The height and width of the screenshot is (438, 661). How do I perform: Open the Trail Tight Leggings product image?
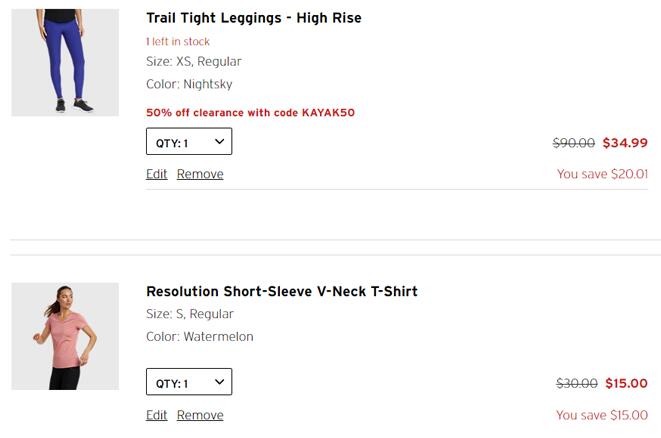65,62
